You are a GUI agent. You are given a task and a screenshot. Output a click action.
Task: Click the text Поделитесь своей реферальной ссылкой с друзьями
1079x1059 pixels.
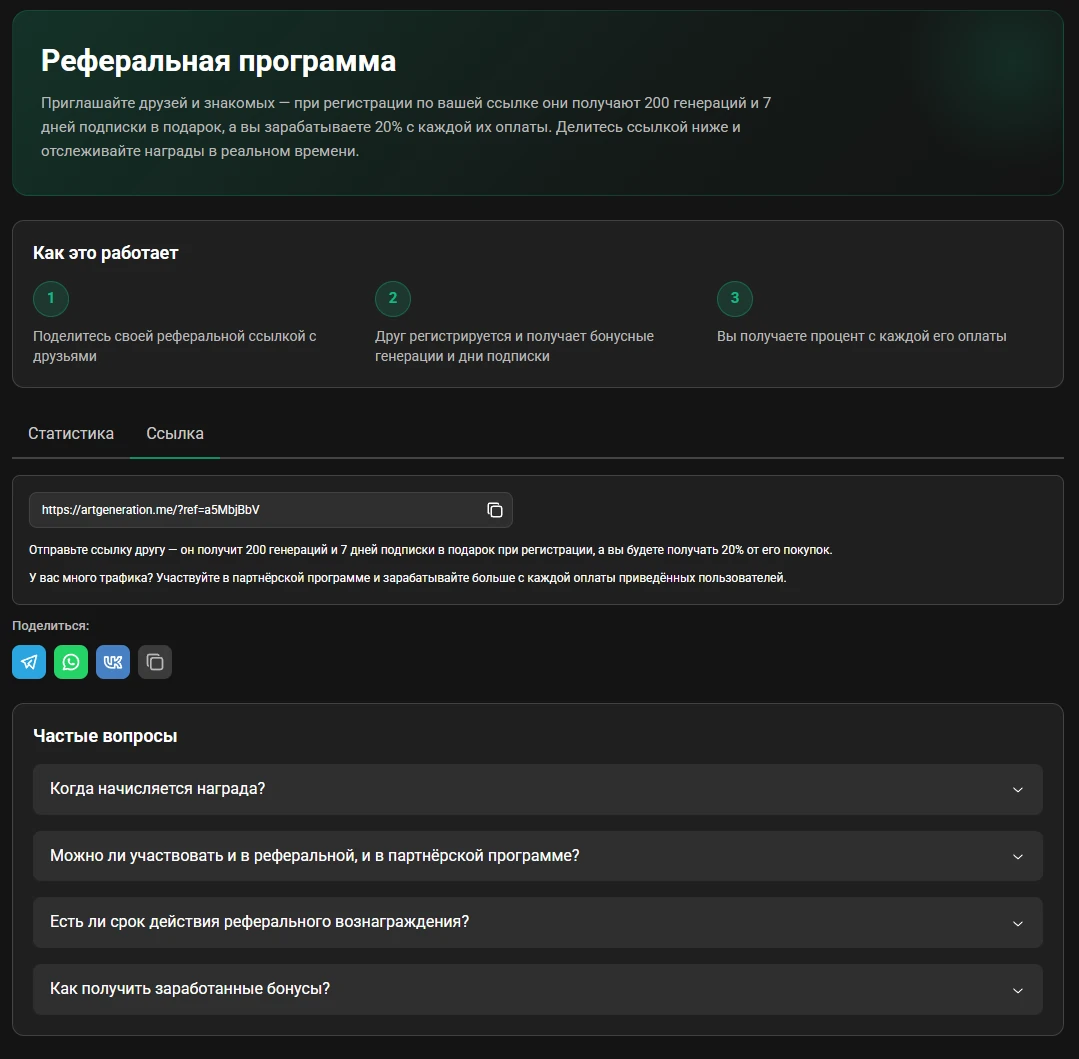[175, 346]
